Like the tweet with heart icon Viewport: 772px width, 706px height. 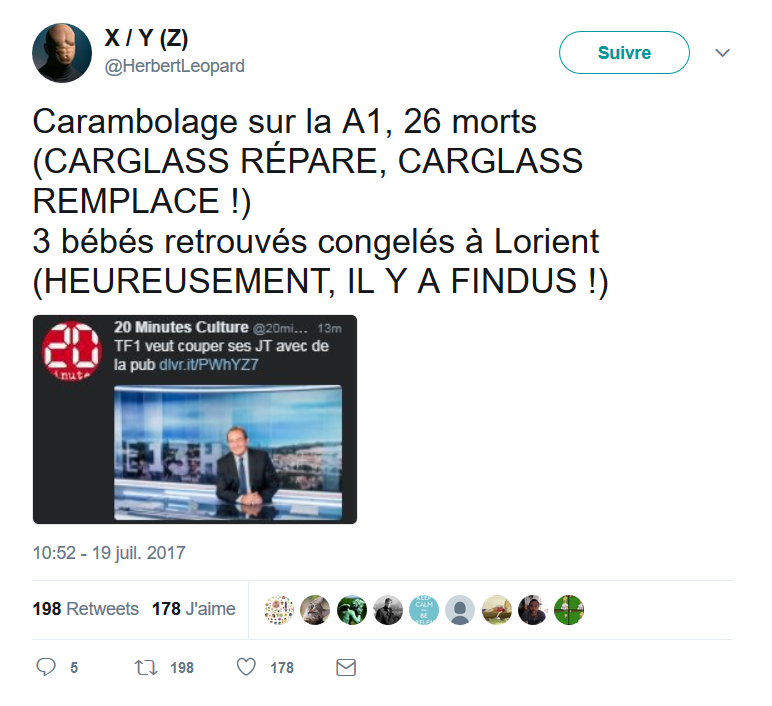tap(246, 667)
